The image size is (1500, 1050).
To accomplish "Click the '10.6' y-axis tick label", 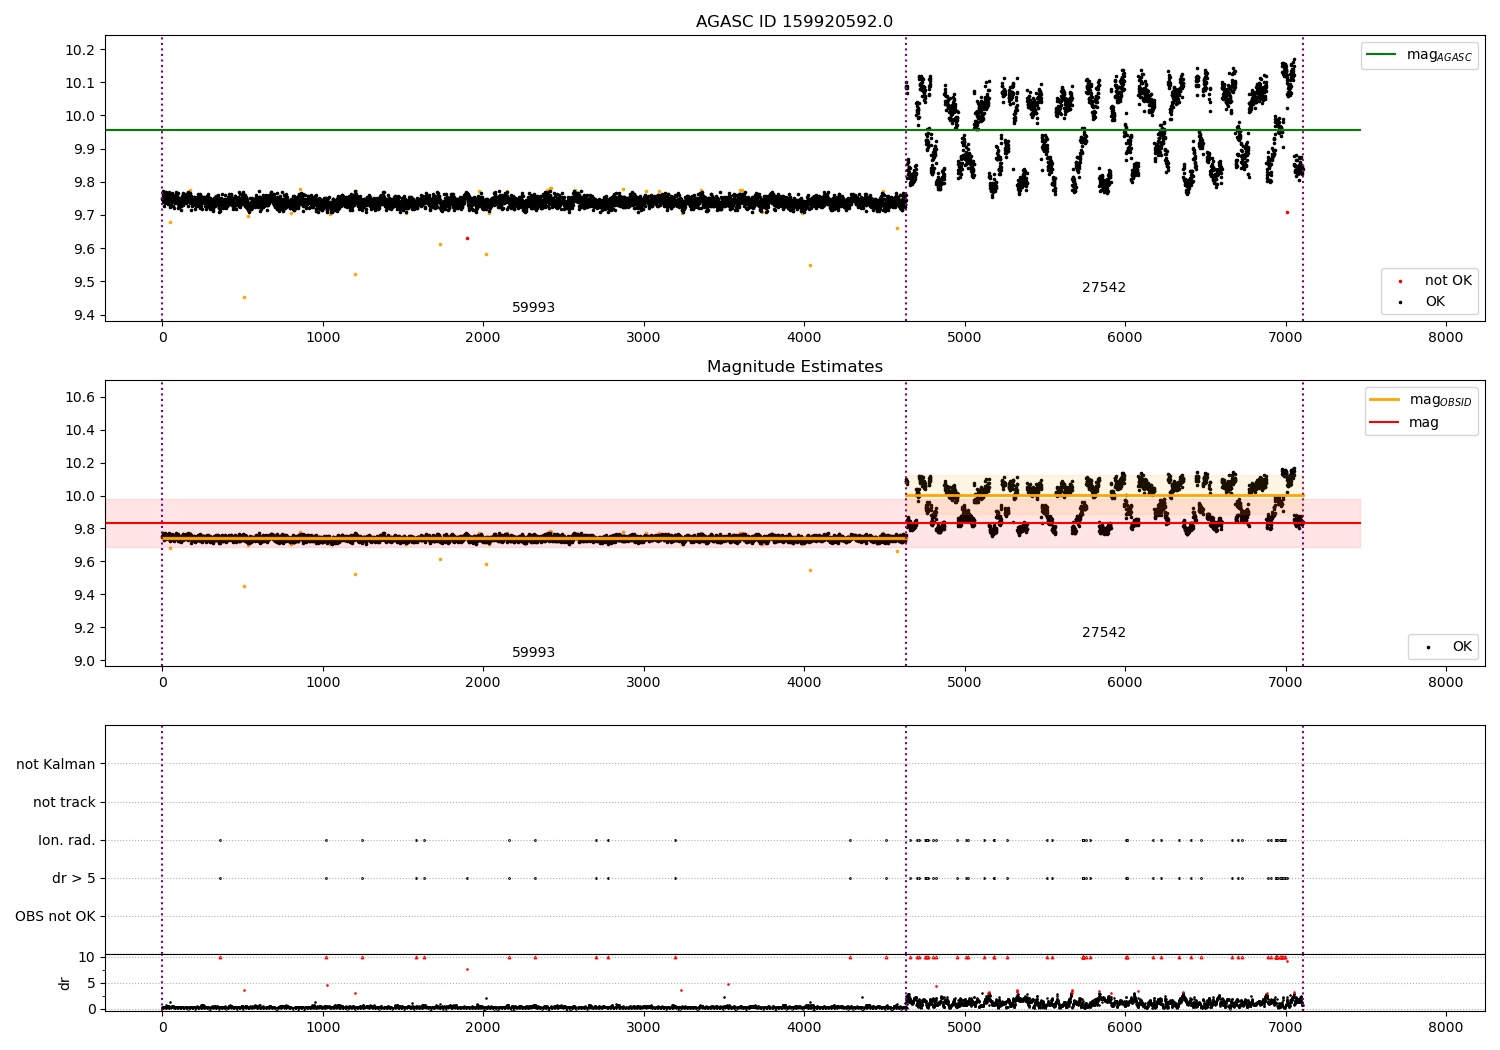I will point(80,398).
